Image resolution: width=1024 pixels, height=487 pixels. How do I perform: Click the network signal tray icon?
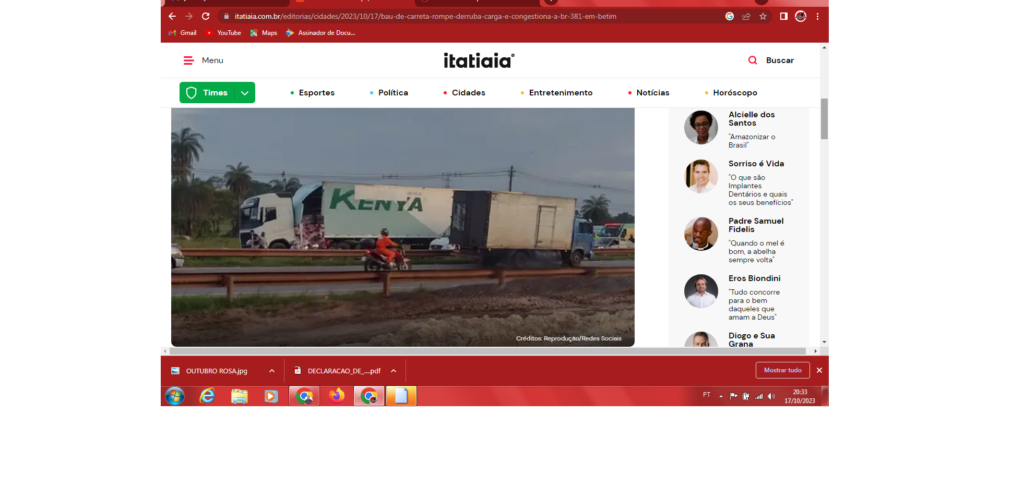pos(759,396)
